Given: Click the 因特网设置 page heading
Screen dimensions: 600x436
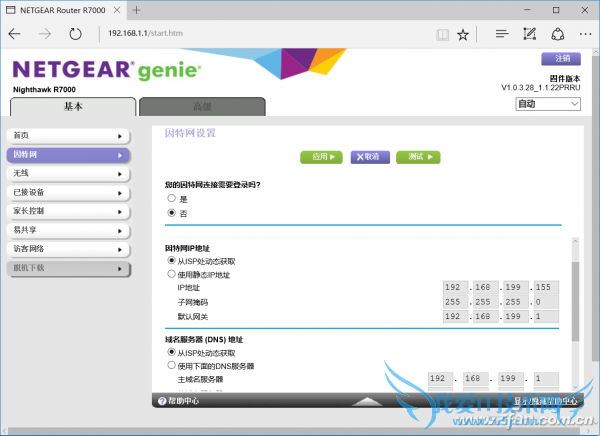Looking at the screenshot, I should (x=190, y=133).
